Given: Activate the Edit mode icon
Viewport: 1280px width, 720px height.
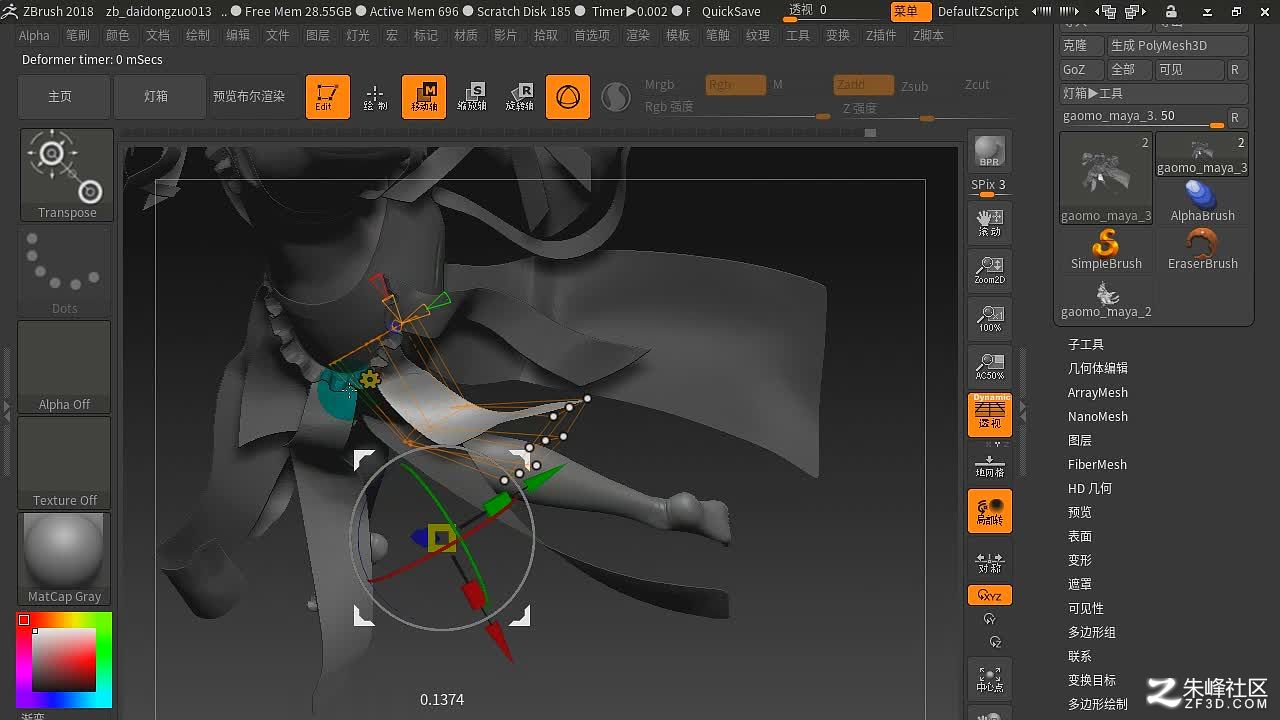Looking at the screenshot, I should 328,97.
